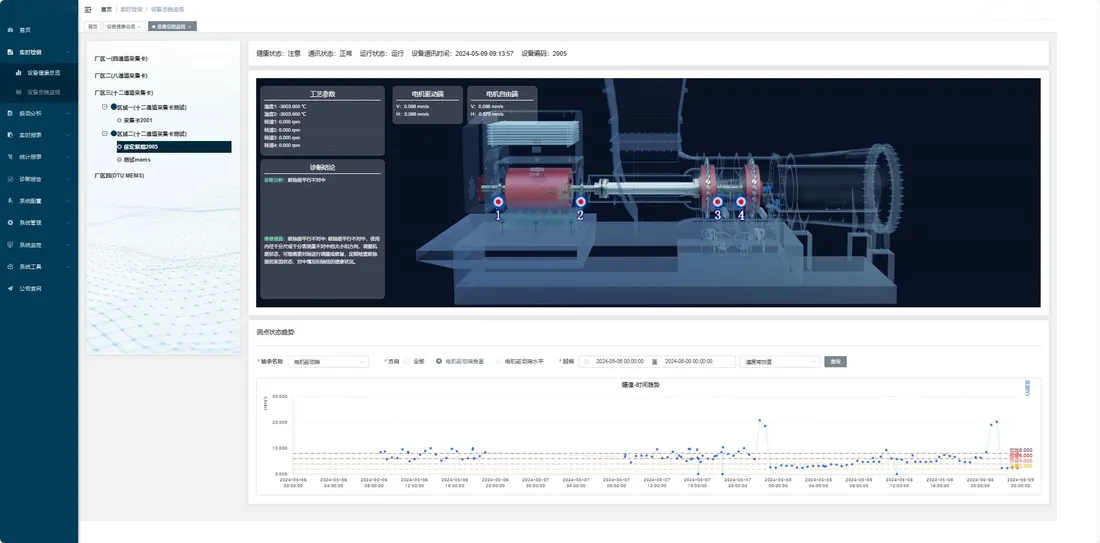Close the 设备总貌监视 tab via its x
Screen dimensions: 1100x543
click(x=190, y=27)
